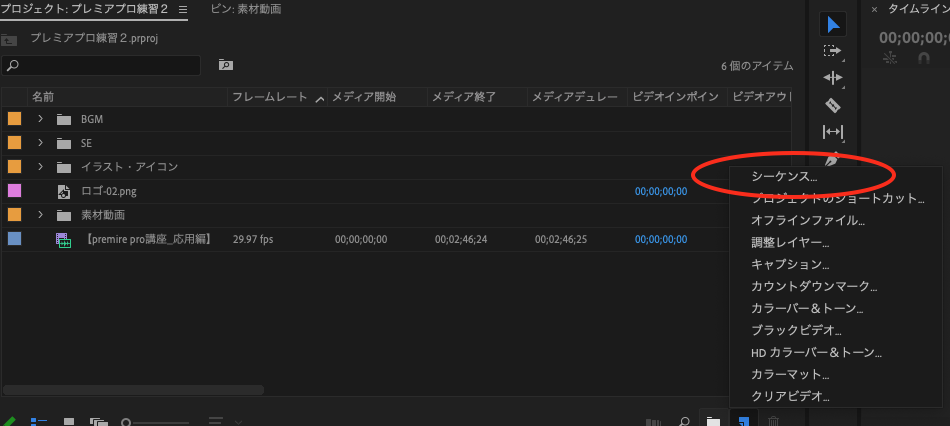Open Find with bottom magnifier icon
The width and height of the screenshot is (950, 426).
[x=684, y=421]
